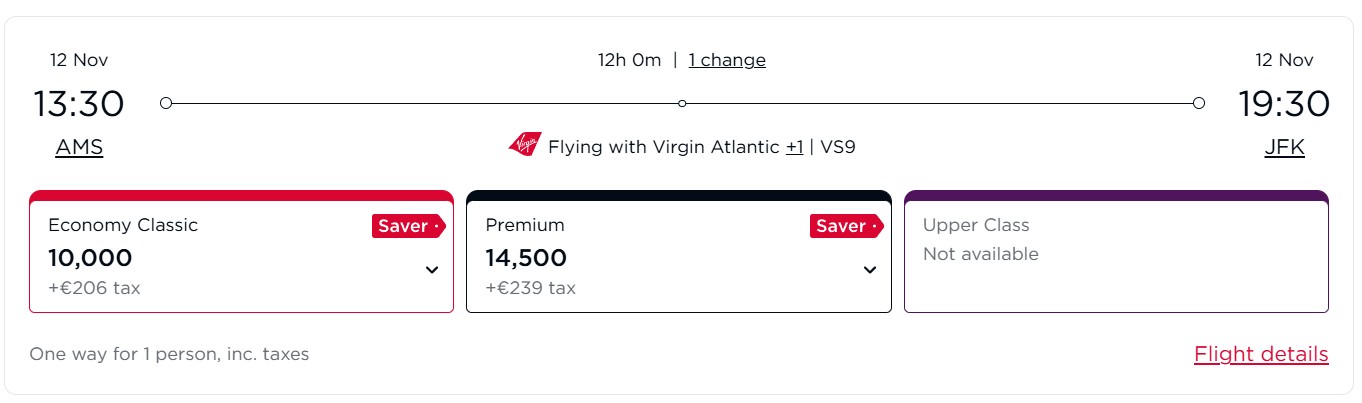Viewport: 1362px width, 403px height.
Task: Open the Flight details link
Action: 1260,354
